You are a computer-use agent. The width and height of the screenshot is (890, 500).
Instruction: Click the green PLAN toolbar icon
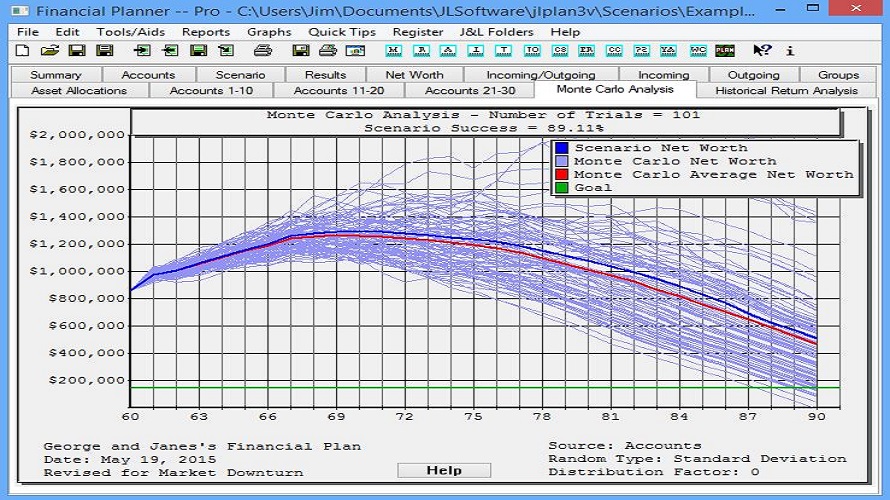(x=725, y=51)
